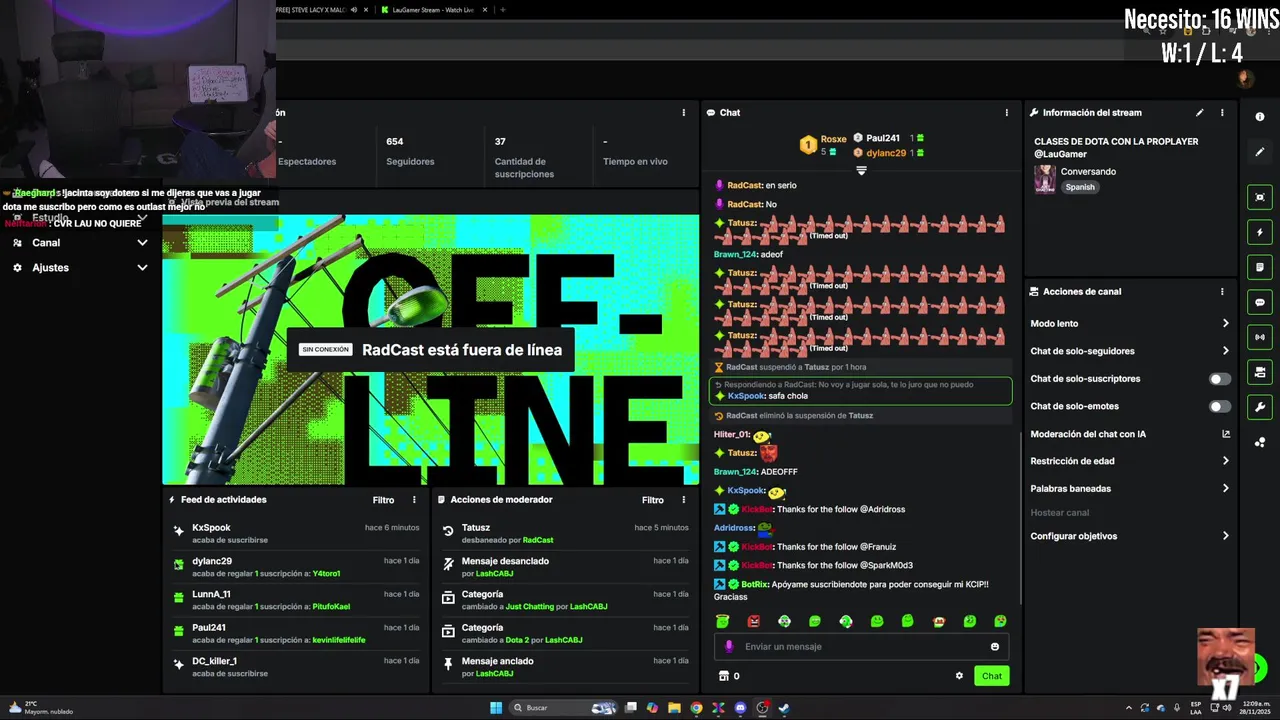
Task: Open Filtro in Acciones de moderador
Action: pos(653,500)
